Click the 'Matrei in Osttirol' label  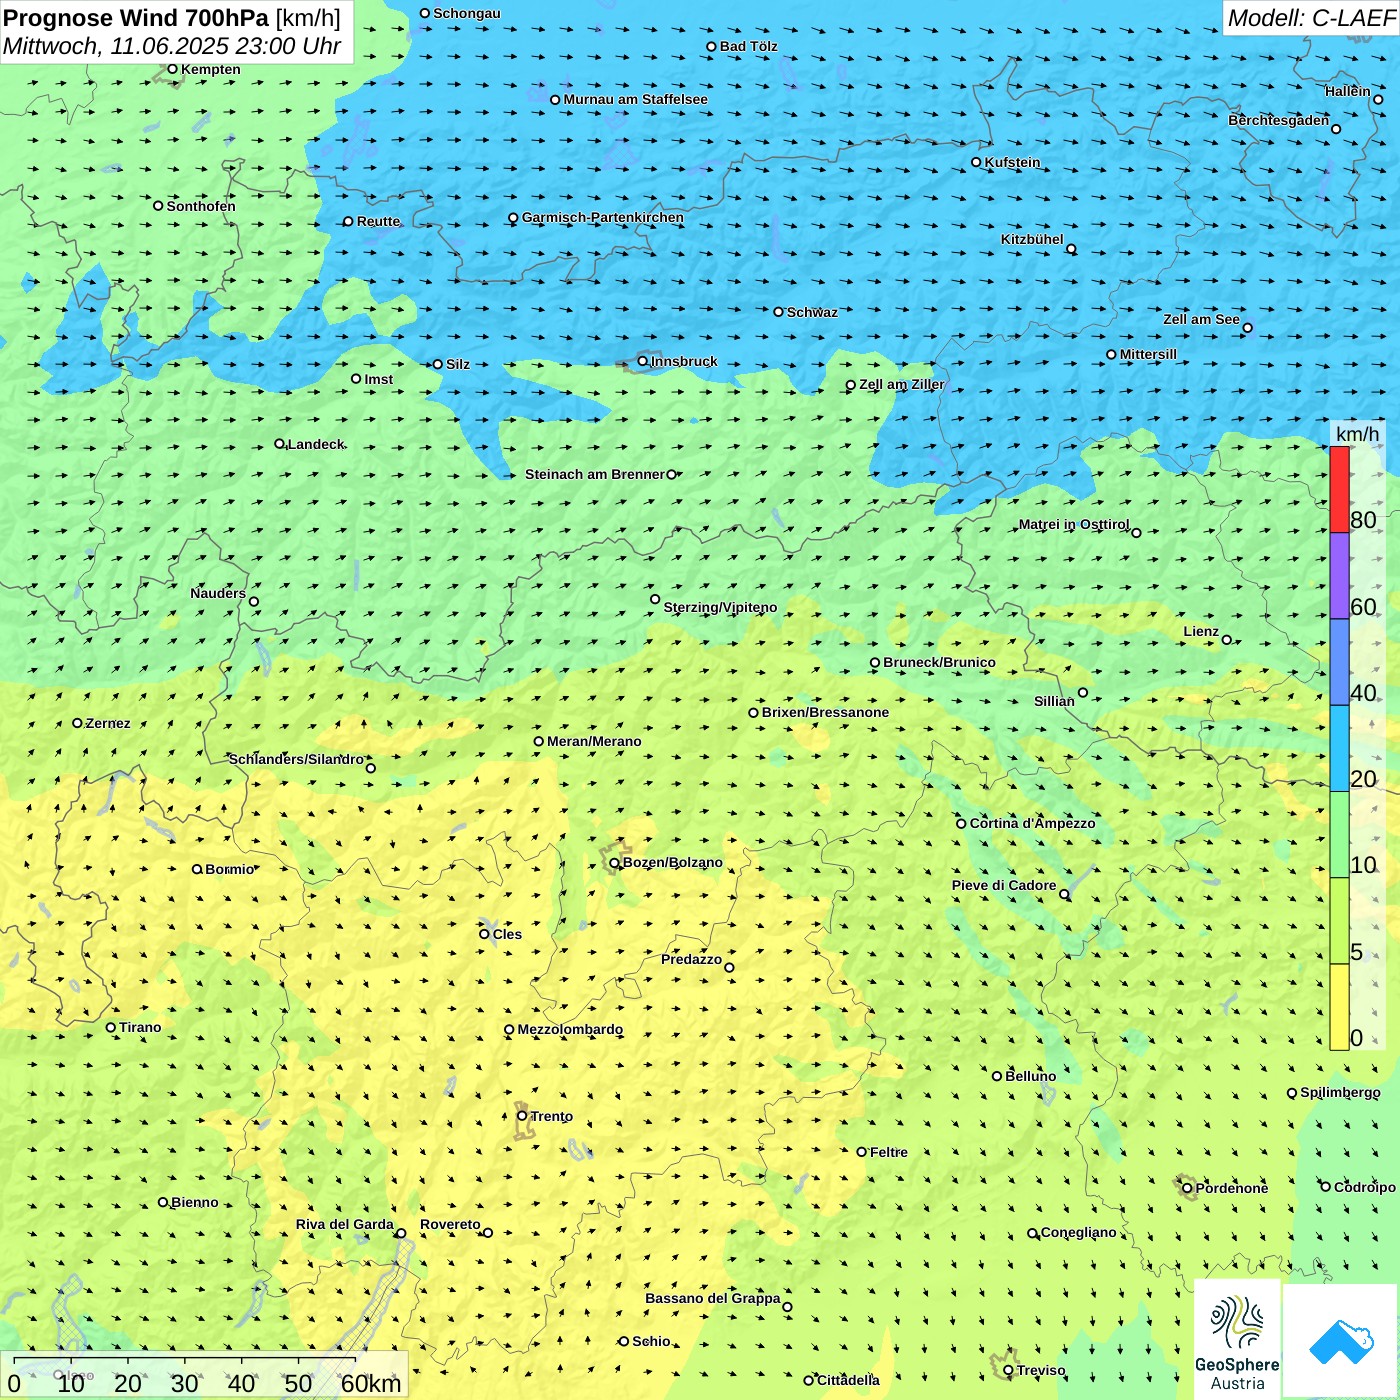[x=1074, y=524]
